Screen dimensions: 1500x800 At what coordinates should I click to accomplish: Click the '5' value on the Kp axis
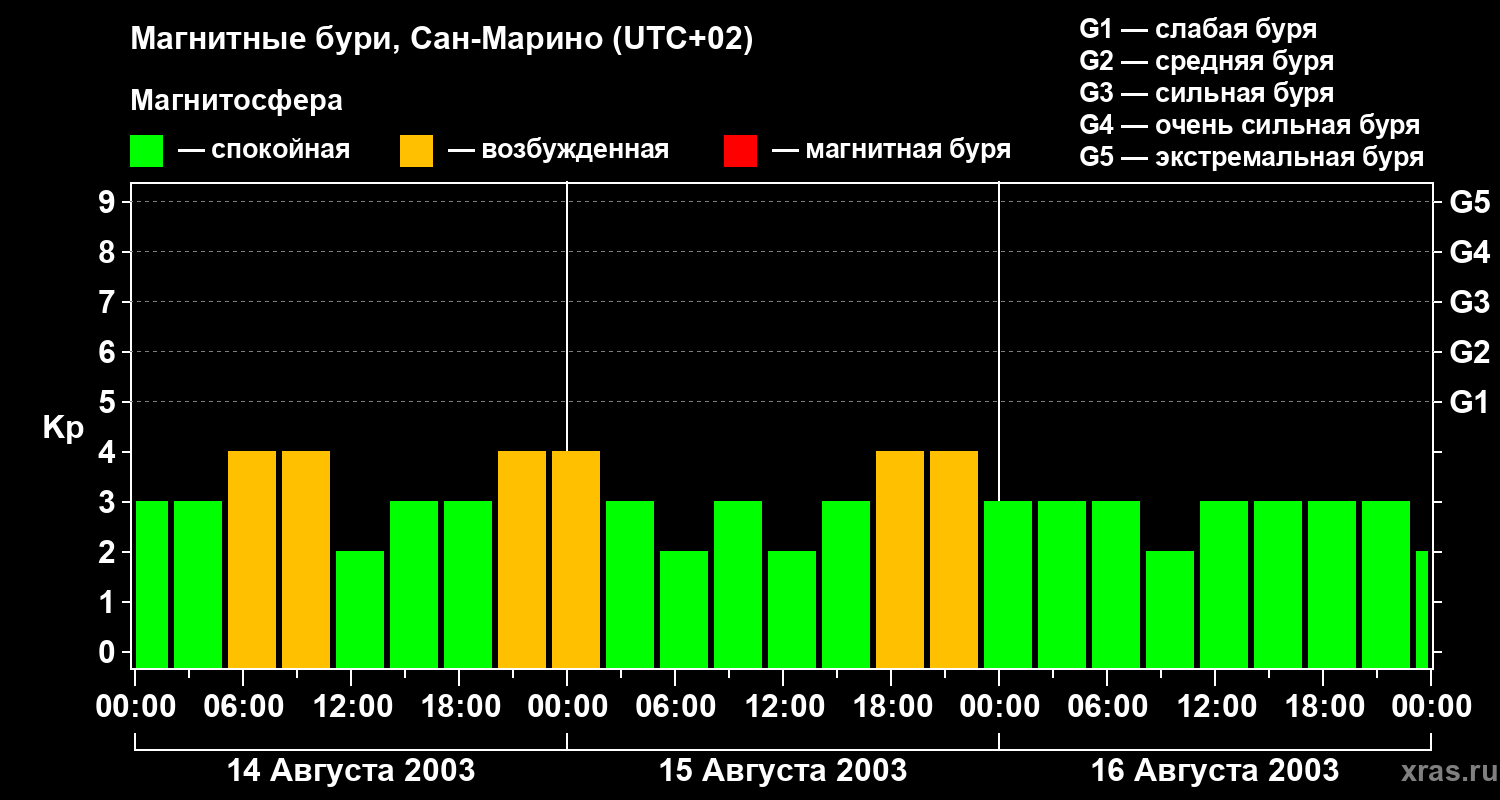click(x=109, y=402)
